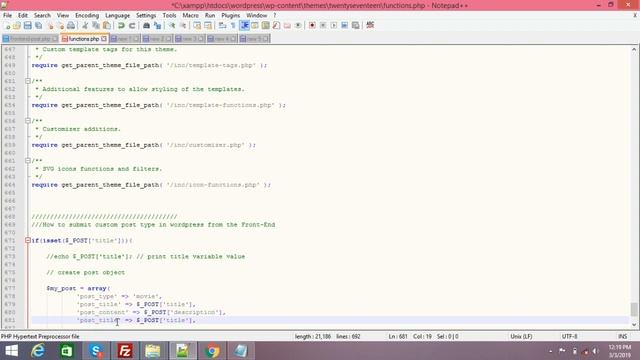This screenshot has width=640, height=360.
Task: Toggle show all characters pilcrow
Action: (233, 26)
